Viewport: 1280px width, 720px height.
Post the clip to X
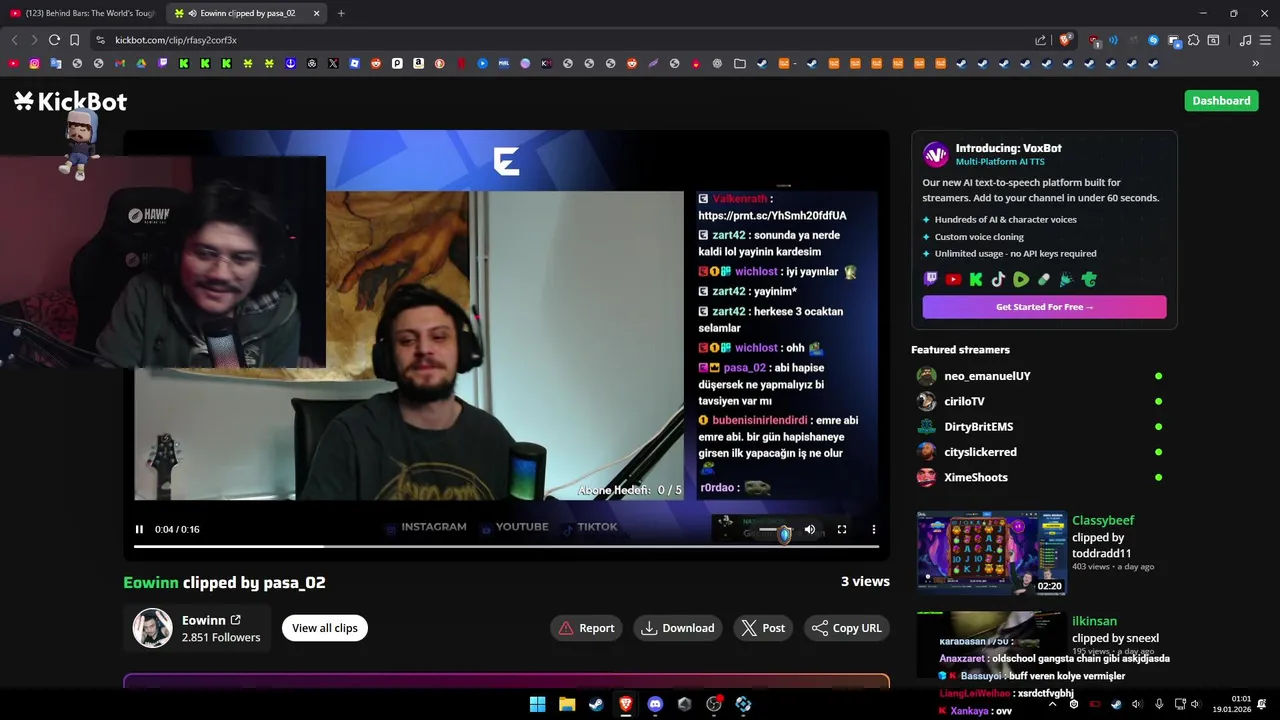[x=763, y=628]
